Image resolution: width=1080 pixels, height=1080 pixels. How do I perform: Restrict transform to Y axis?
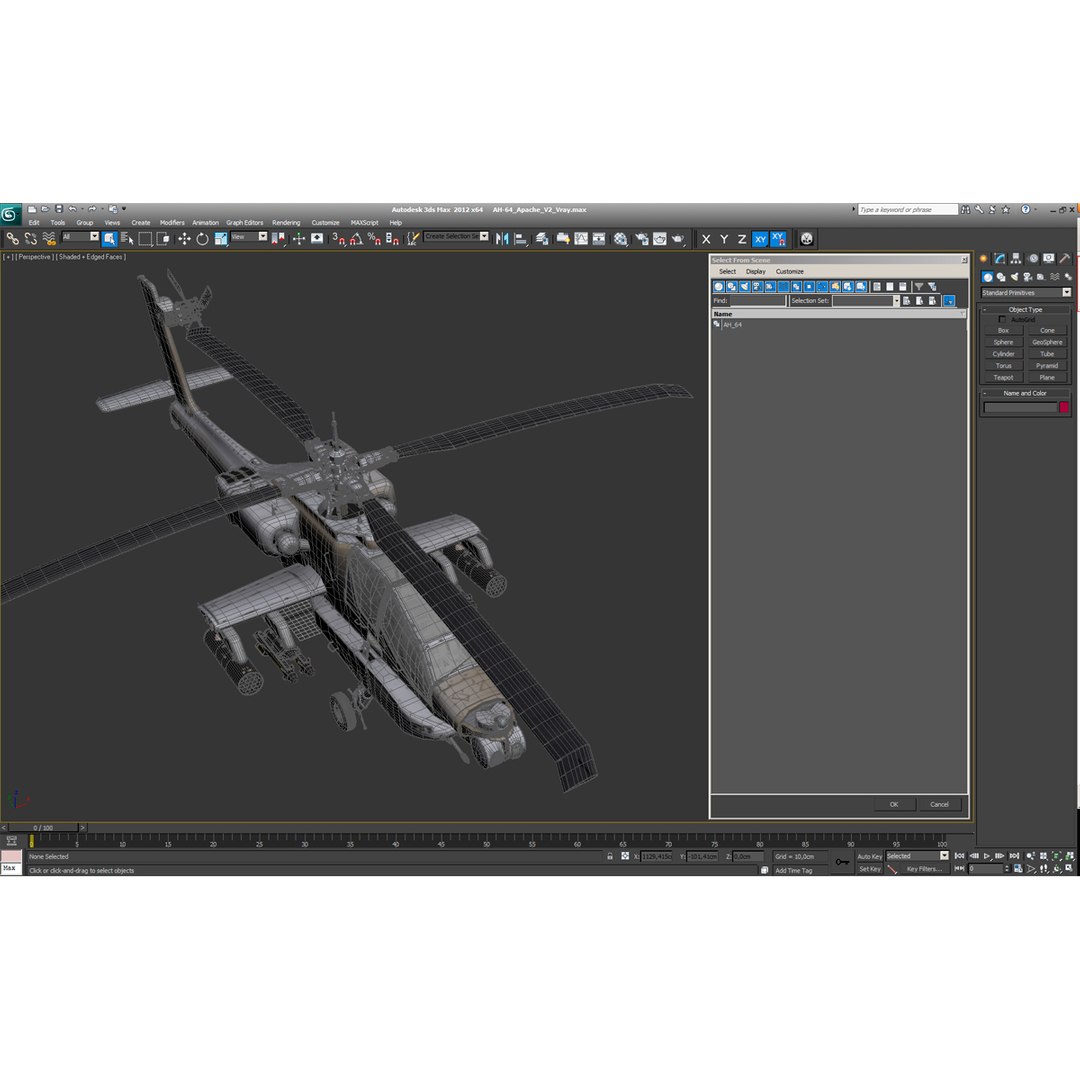pos(724,239)
